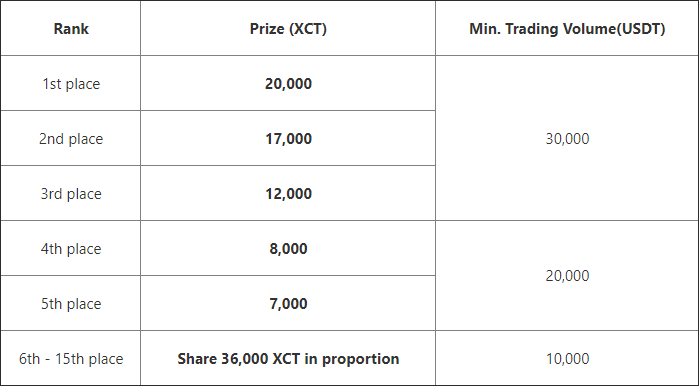The image size is (699, 386).
Task: Click the 20,000 prize value in bold
Action: coord(288,83)
